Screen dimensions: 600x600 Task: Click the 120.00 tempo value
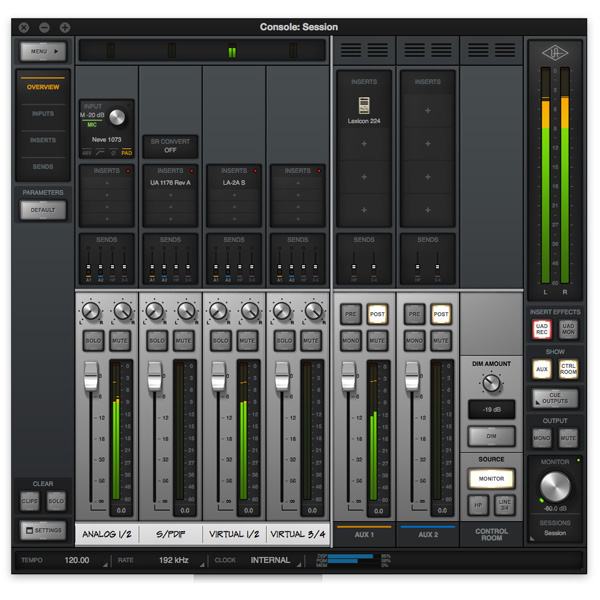pos(77,560)
